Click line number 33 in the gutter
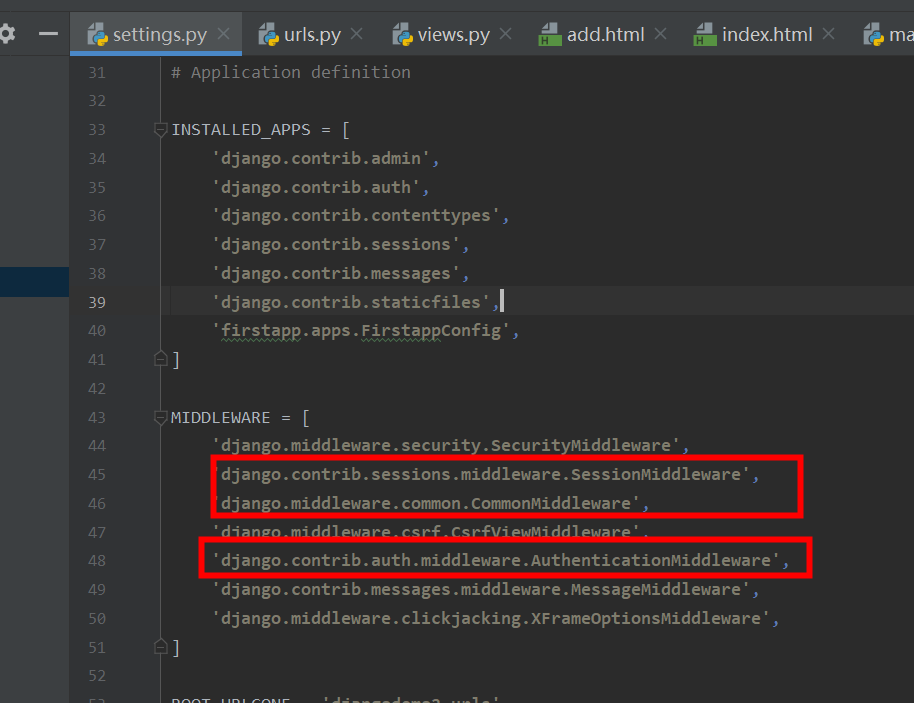The height and width of the screenshot is (703, 914). click(97, 129)
